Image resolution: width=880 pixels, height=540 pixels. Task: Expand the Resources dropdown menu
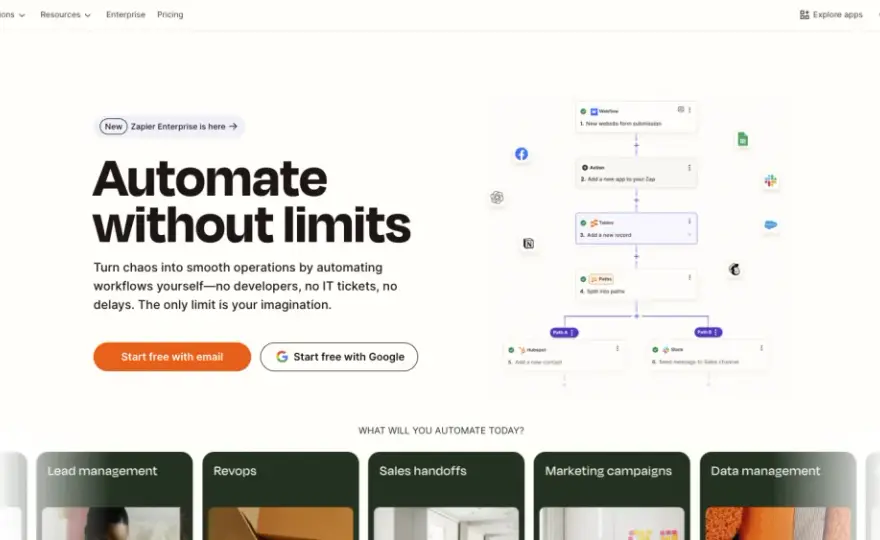coord(65,15)
